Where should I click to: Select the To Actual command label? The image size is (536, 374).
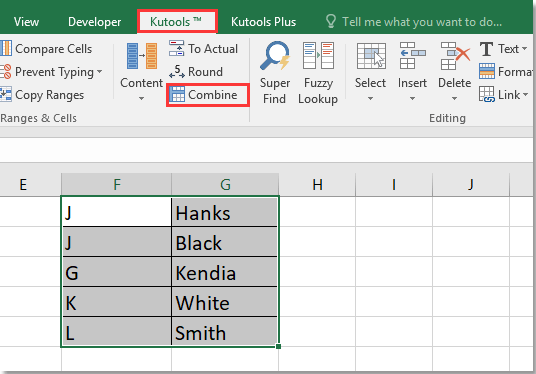[213, 49]
